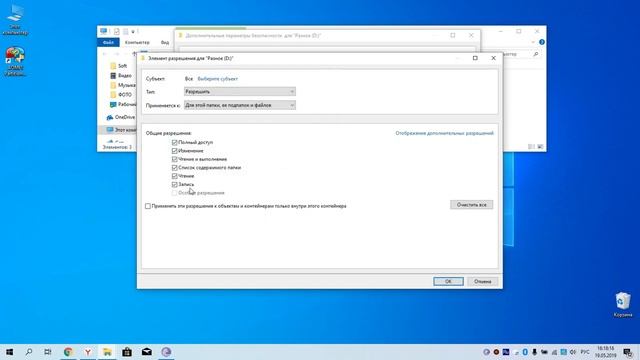Screen dimensions: 640x360
Task: Toggle the Чтение и выполнение checkbox
Action: [x=175, y=159]
